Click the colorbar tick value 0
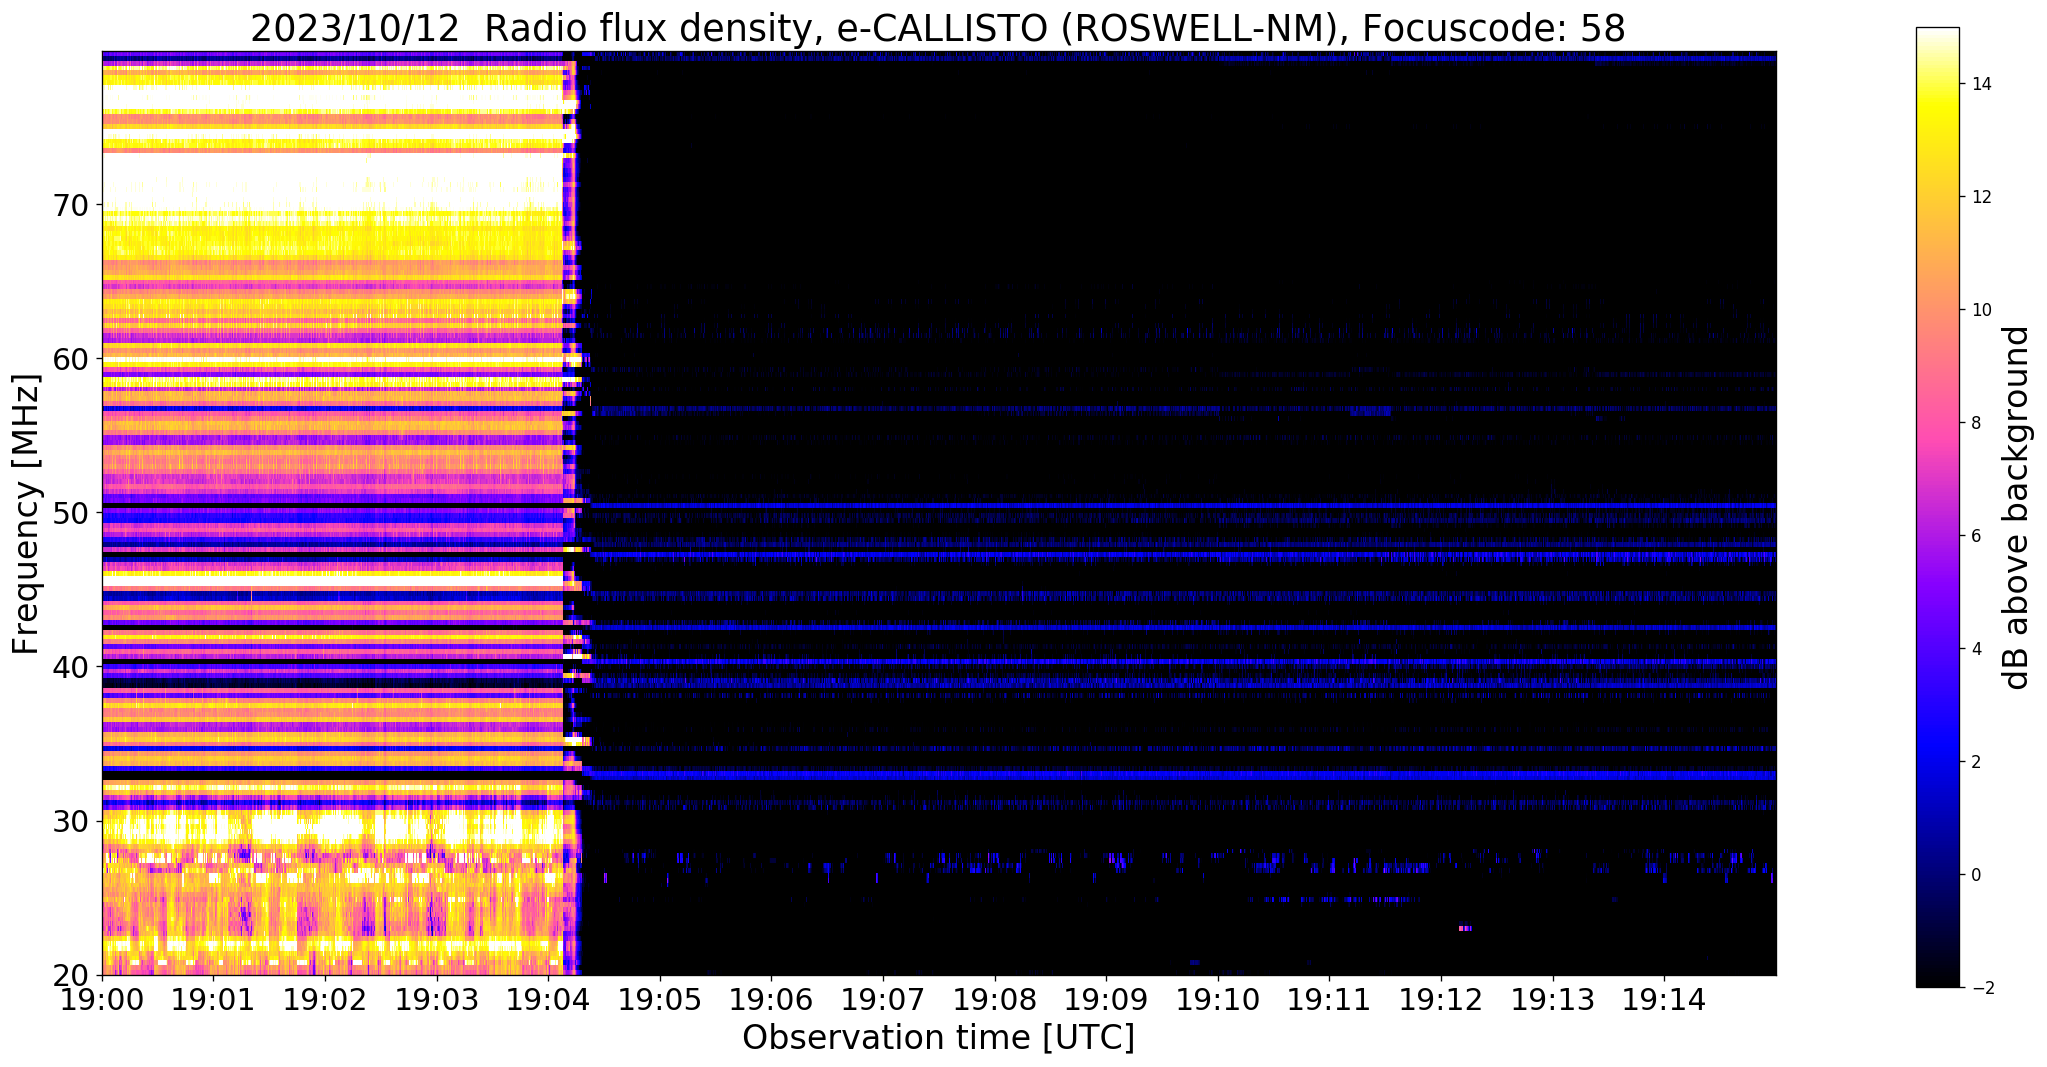This screenshot has height=1067, width=2047. (1975, 875)
